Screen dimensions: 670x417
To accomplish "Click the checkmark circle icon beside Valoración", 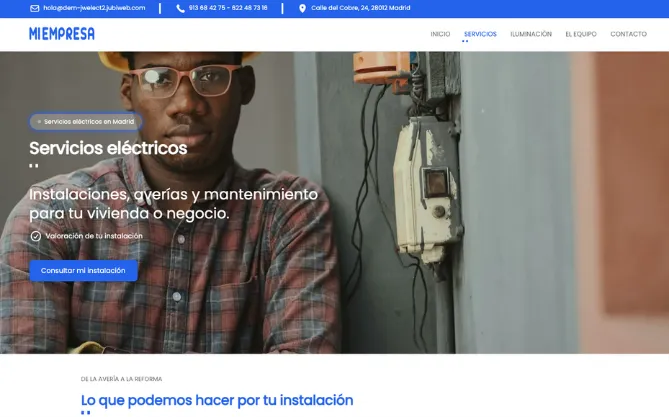I will pos(35,236).
